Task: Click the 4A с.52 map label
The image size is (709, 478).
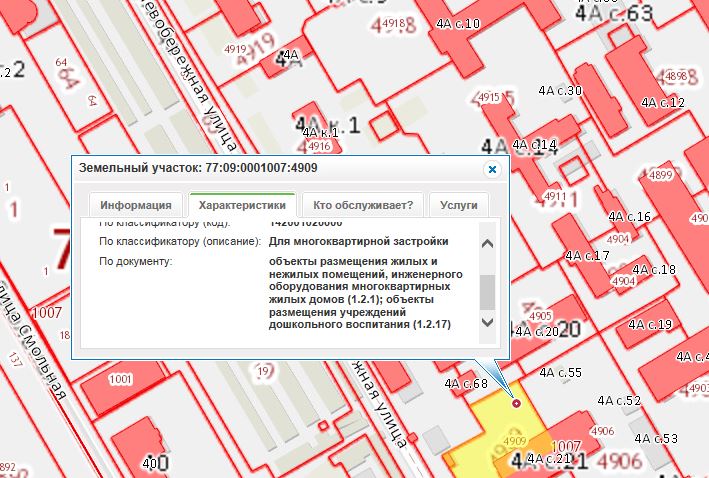Action: (x=620, y=400)
